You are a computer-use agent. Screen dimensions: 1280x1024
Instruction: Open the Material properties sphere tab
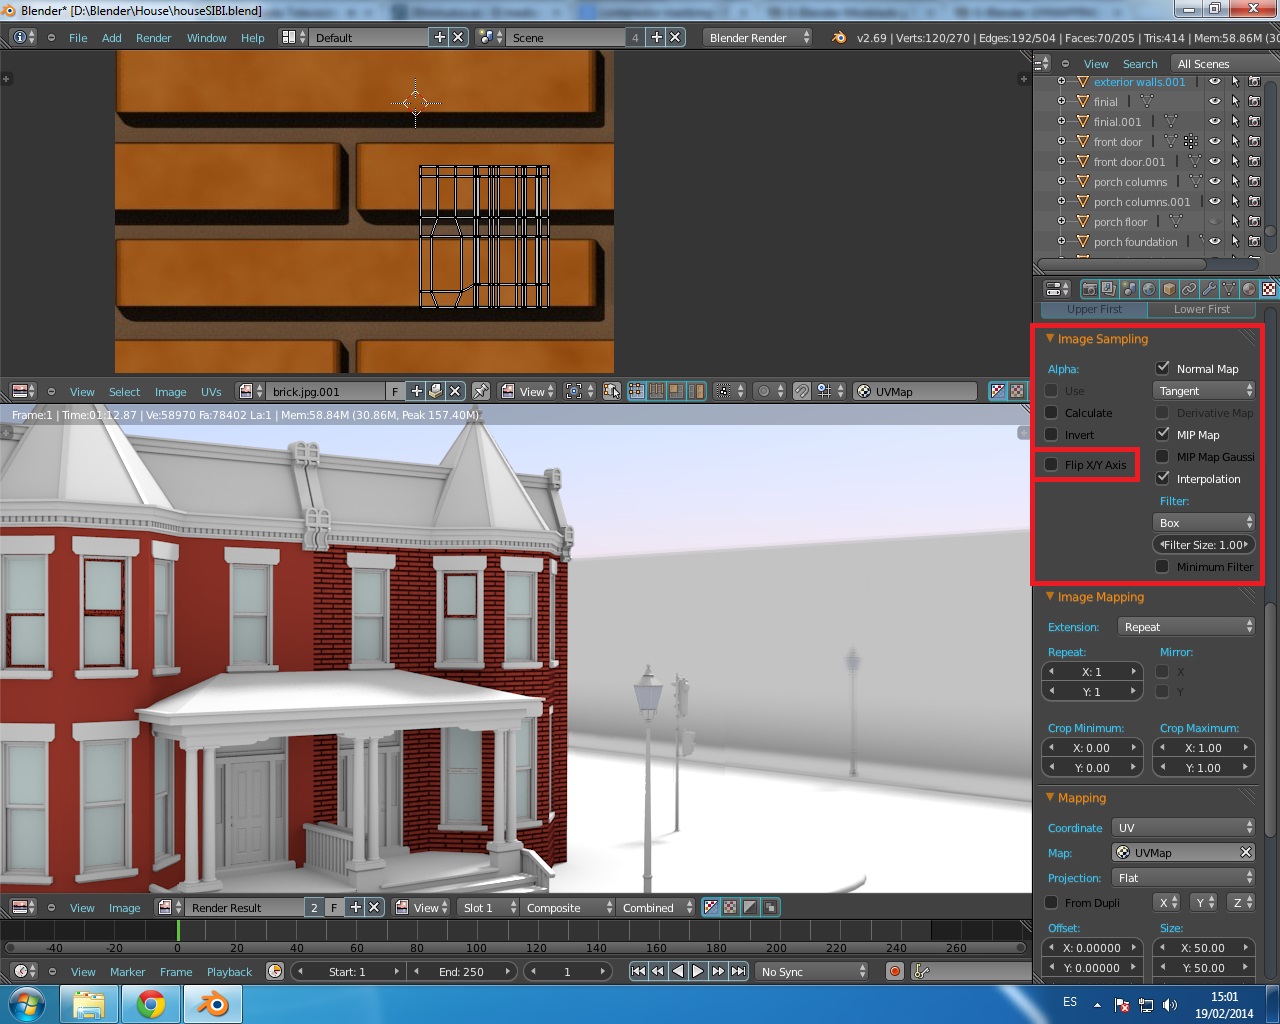click(x=1249, y=289)
